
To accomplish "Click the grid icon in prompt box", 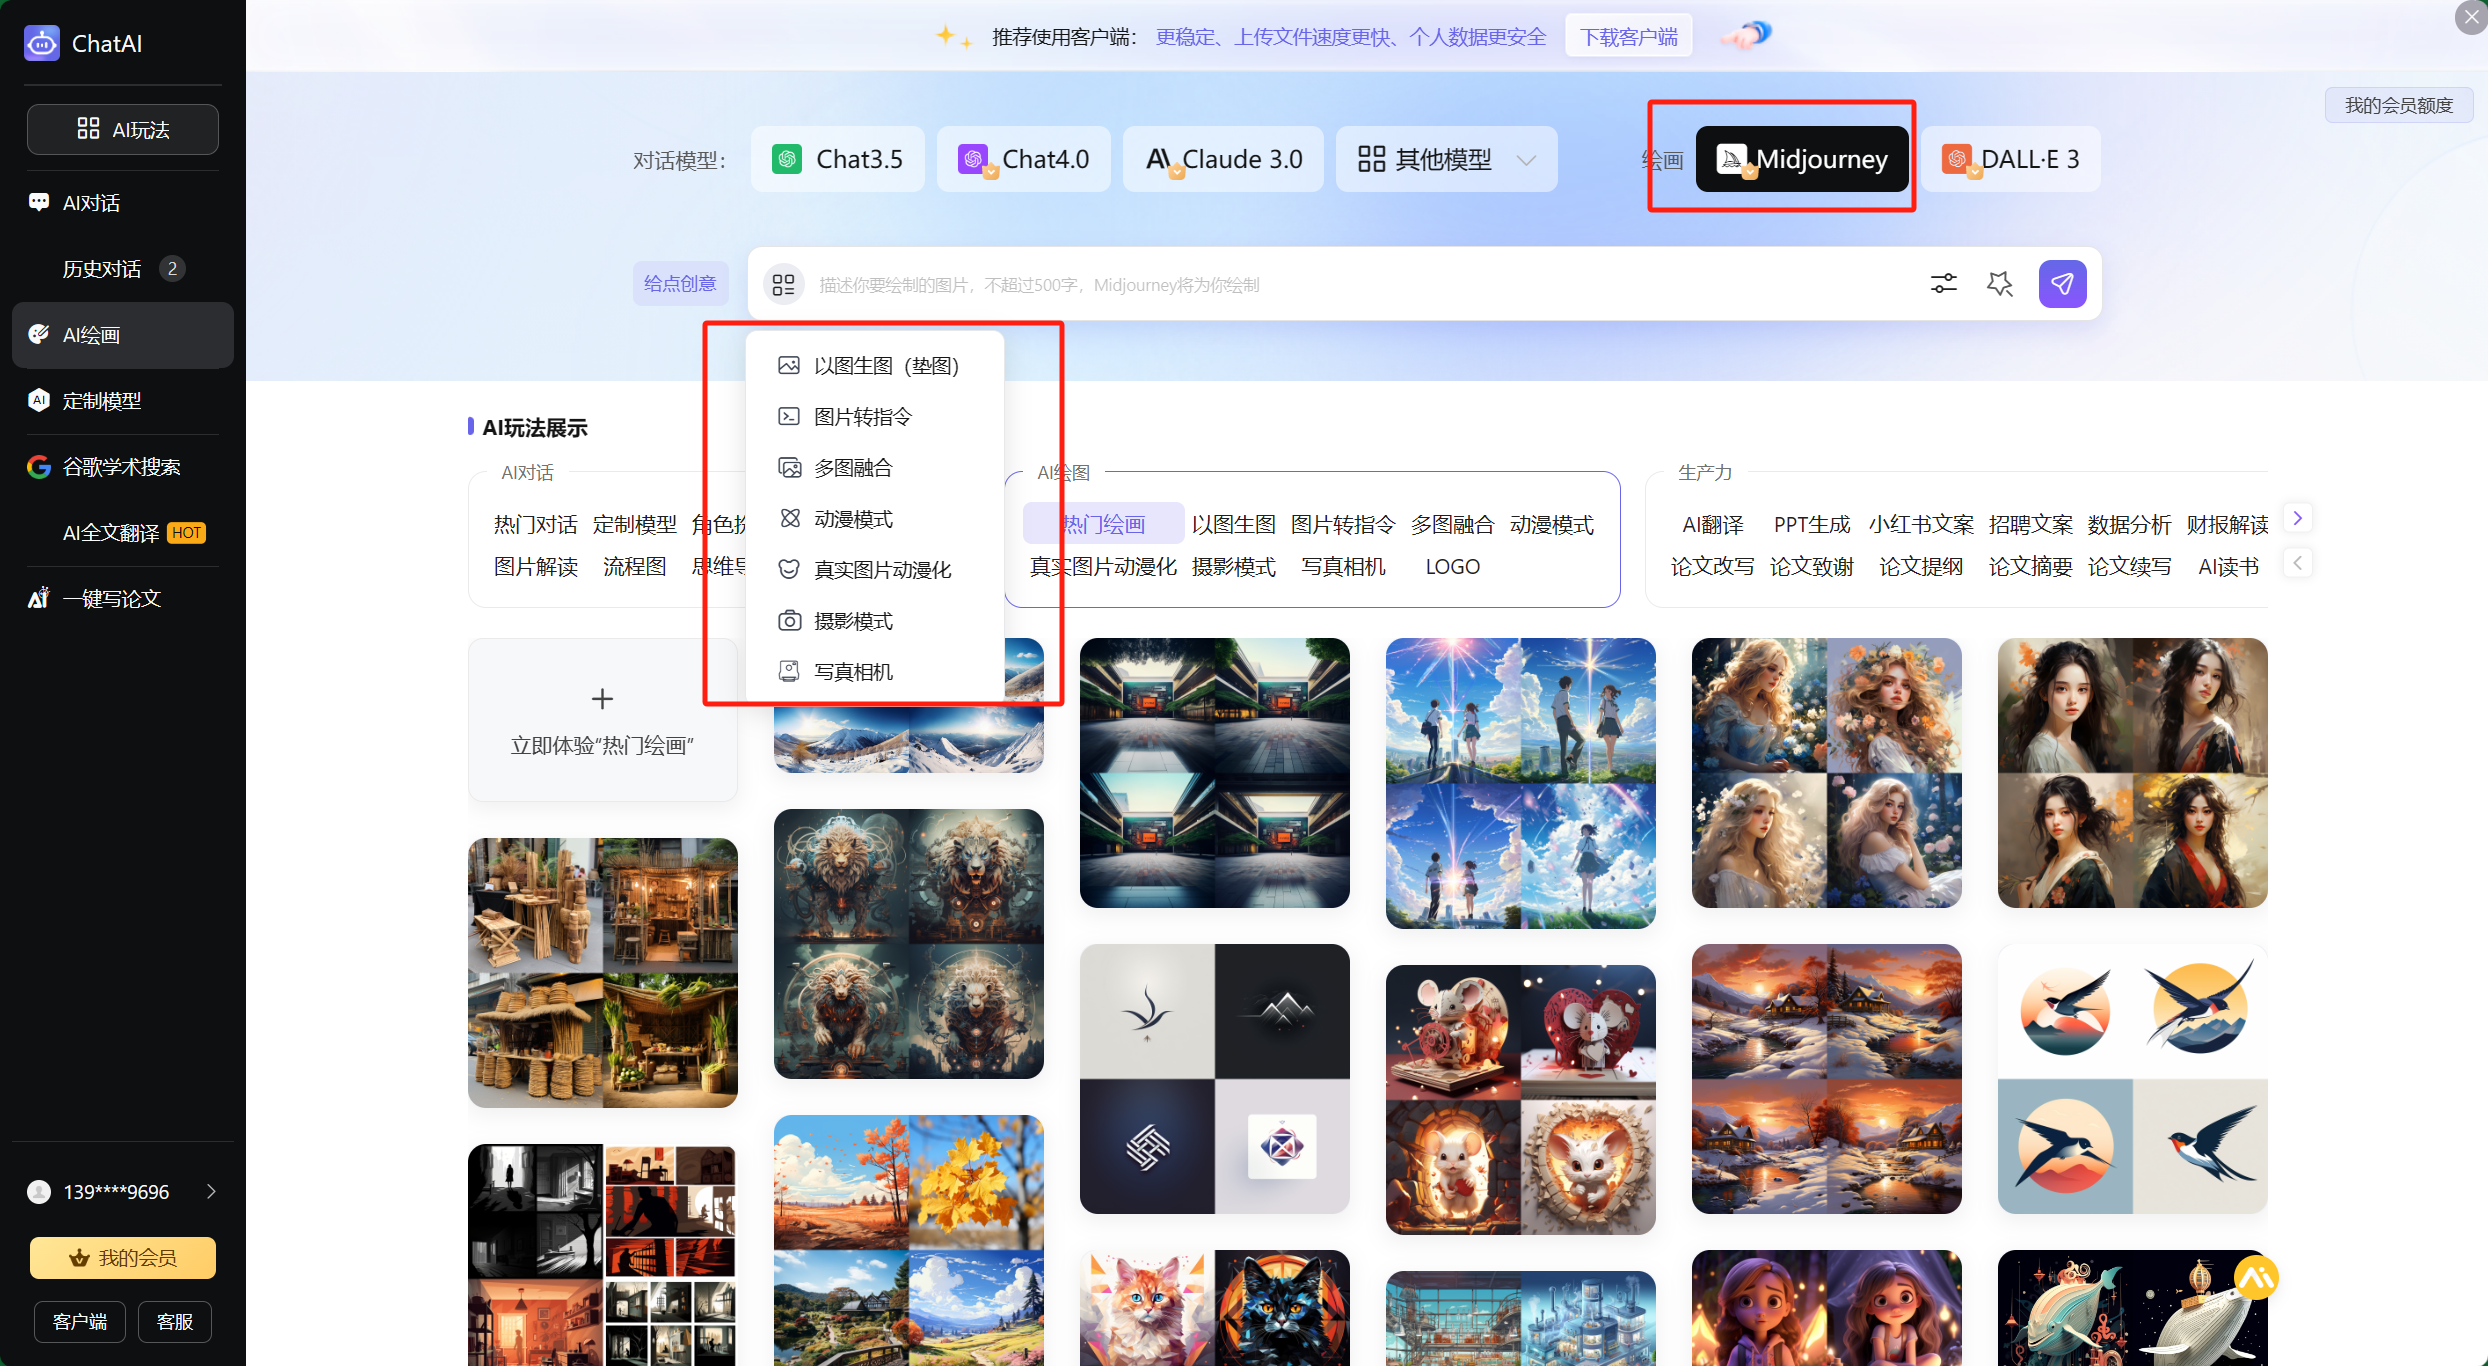I will [x=784, y=285].
